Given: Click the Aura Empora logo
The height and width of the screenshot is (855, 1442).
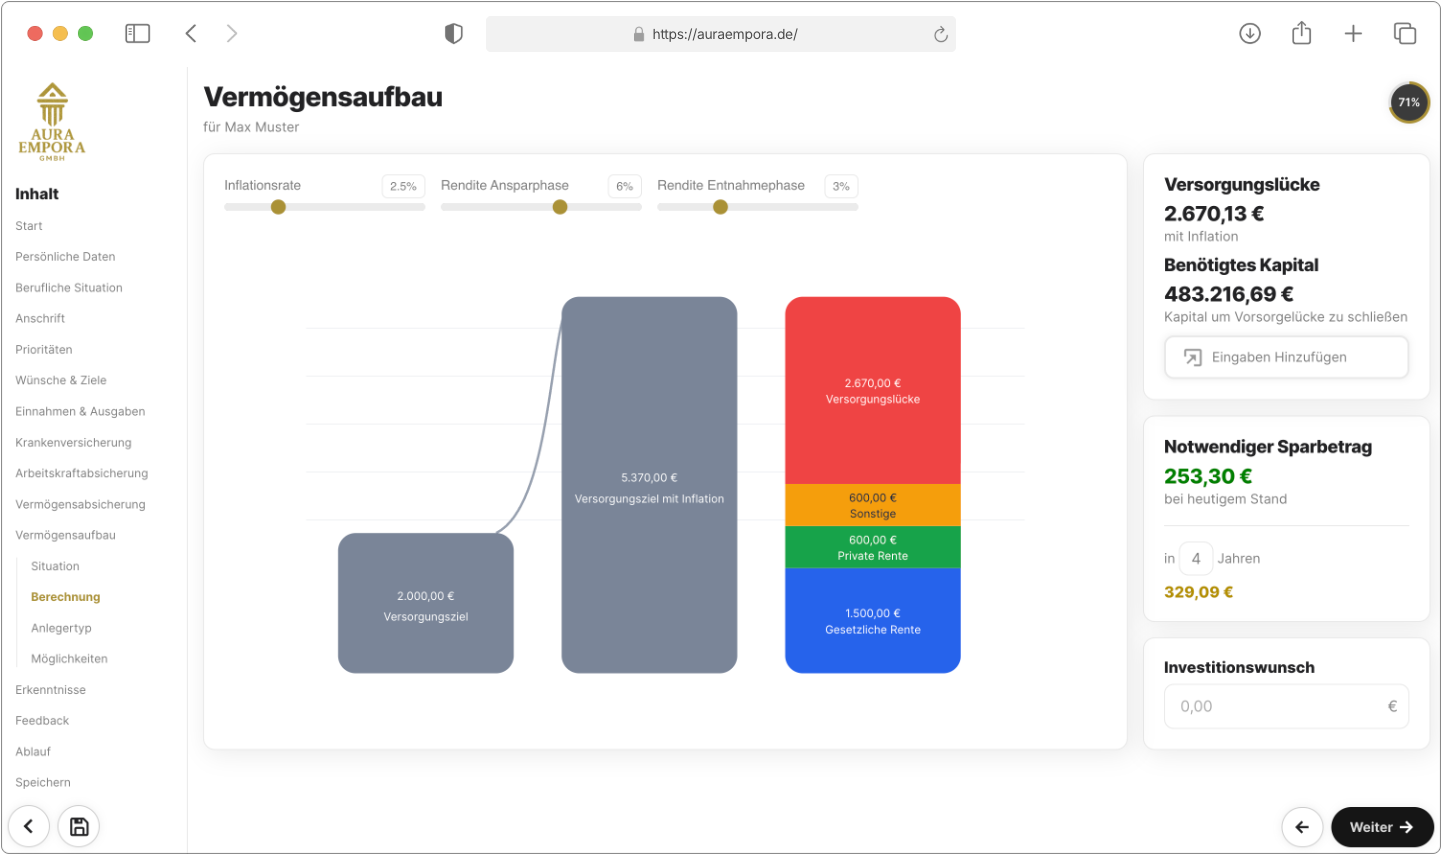Looking at the screenshot, I should [52, 122].
